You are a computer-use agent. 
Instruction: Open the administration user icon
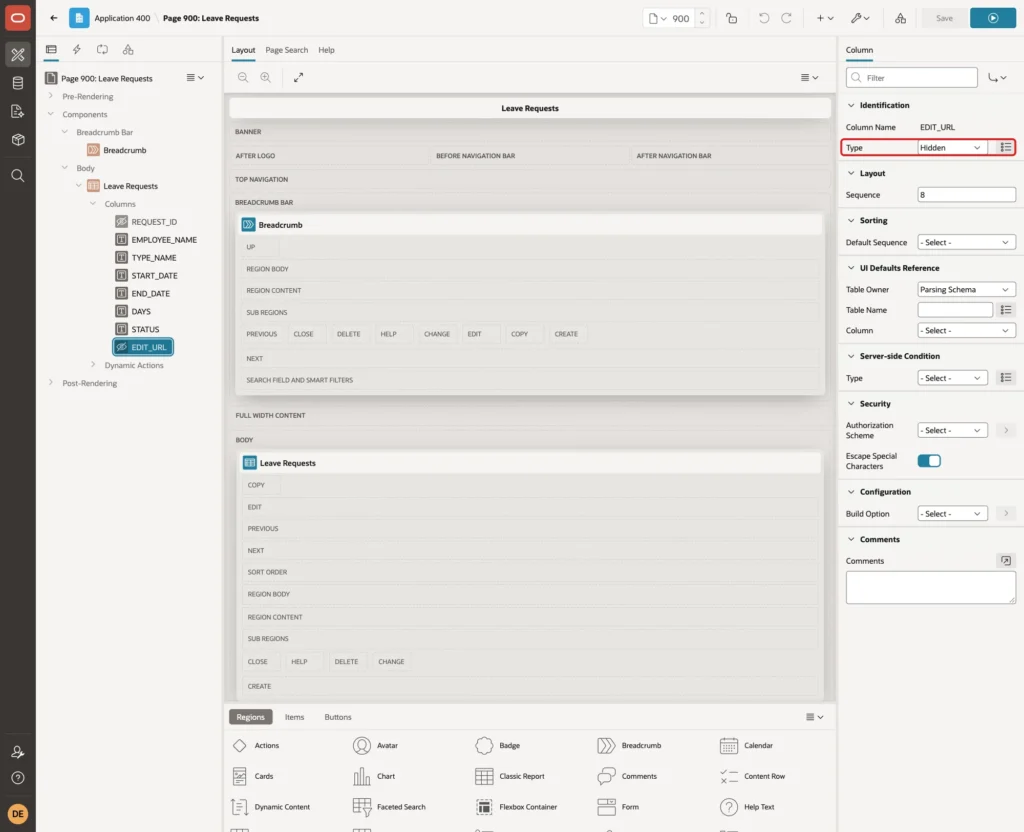point(18,752)
